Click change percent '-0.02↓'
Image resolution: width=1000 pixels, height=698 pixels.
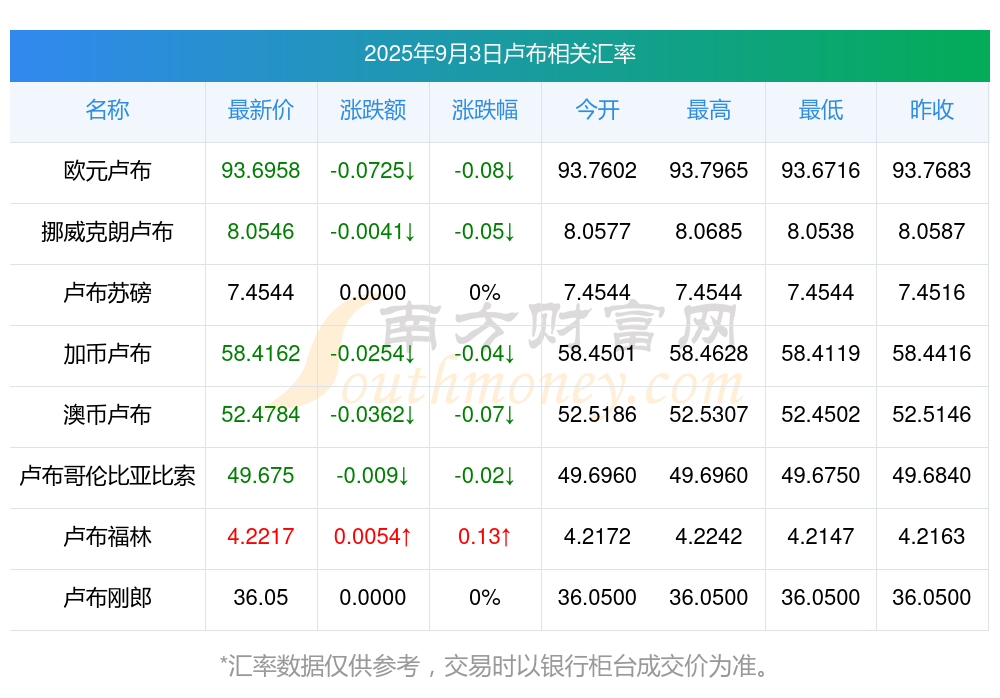point(485,475)
